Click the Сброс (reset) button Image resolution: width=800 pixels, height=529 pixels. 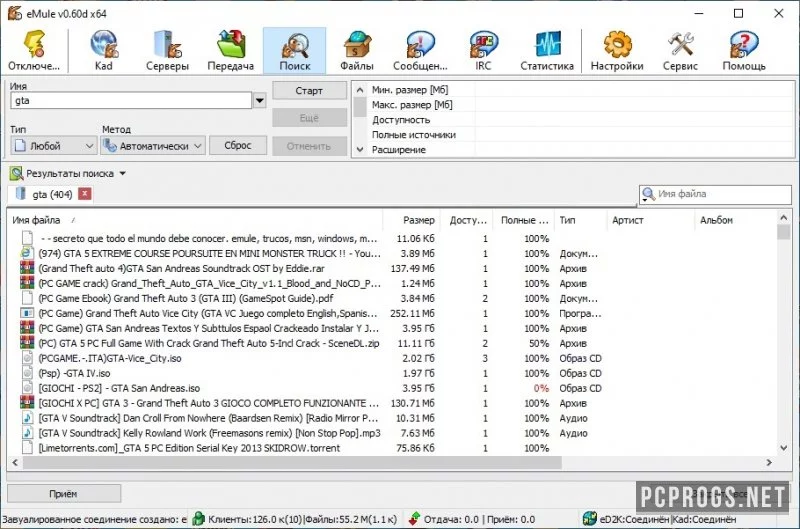click(238, 145)
